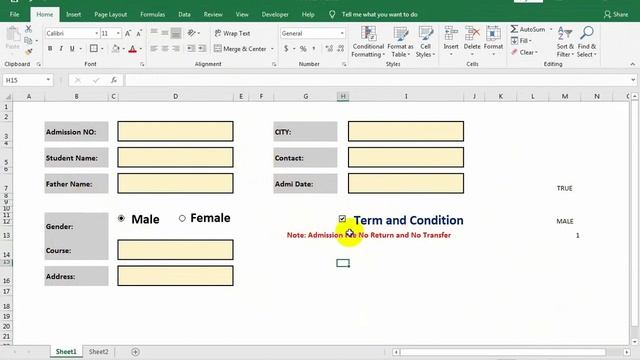Apply cell borders icon
Screen dimensions: 640x360
(x=94, y=49)
